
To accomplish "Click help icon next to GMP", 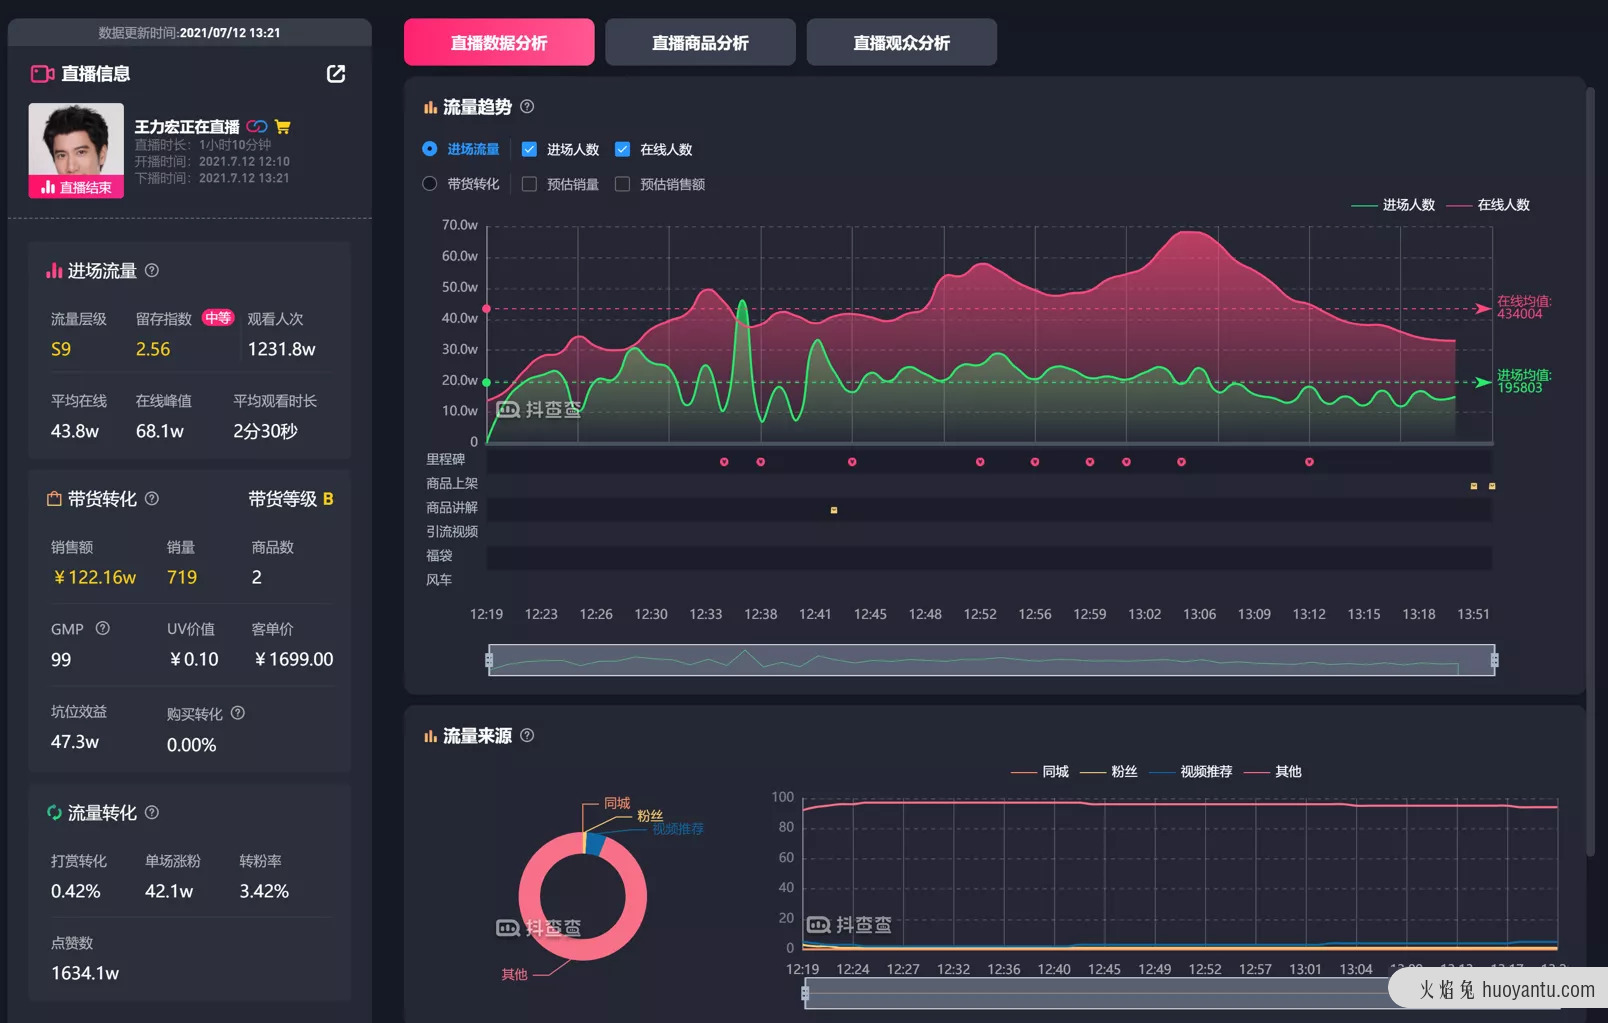I will pyautogui.click(x=102, y=628).
